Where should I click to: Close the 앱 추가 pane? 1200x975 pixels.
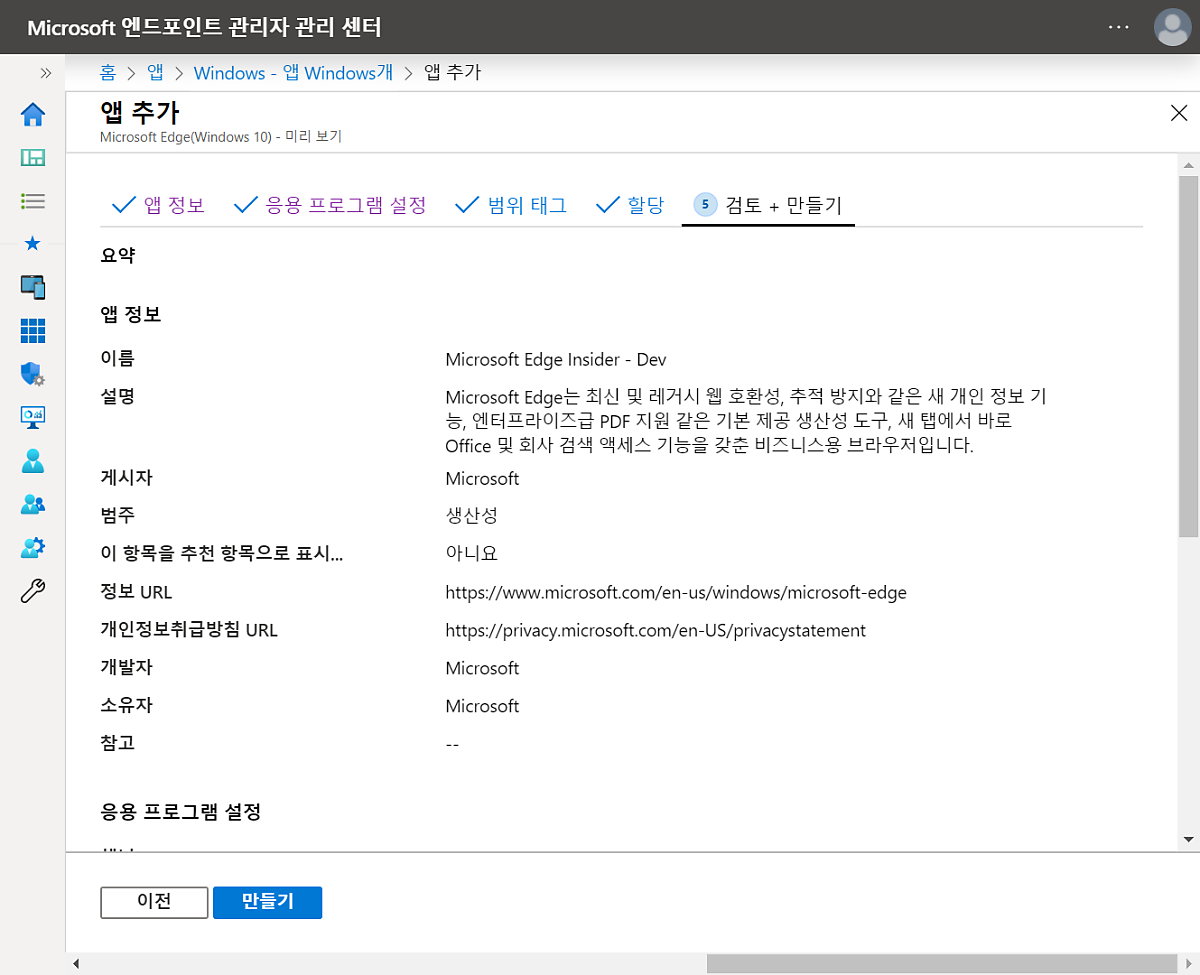point(1179,113)
